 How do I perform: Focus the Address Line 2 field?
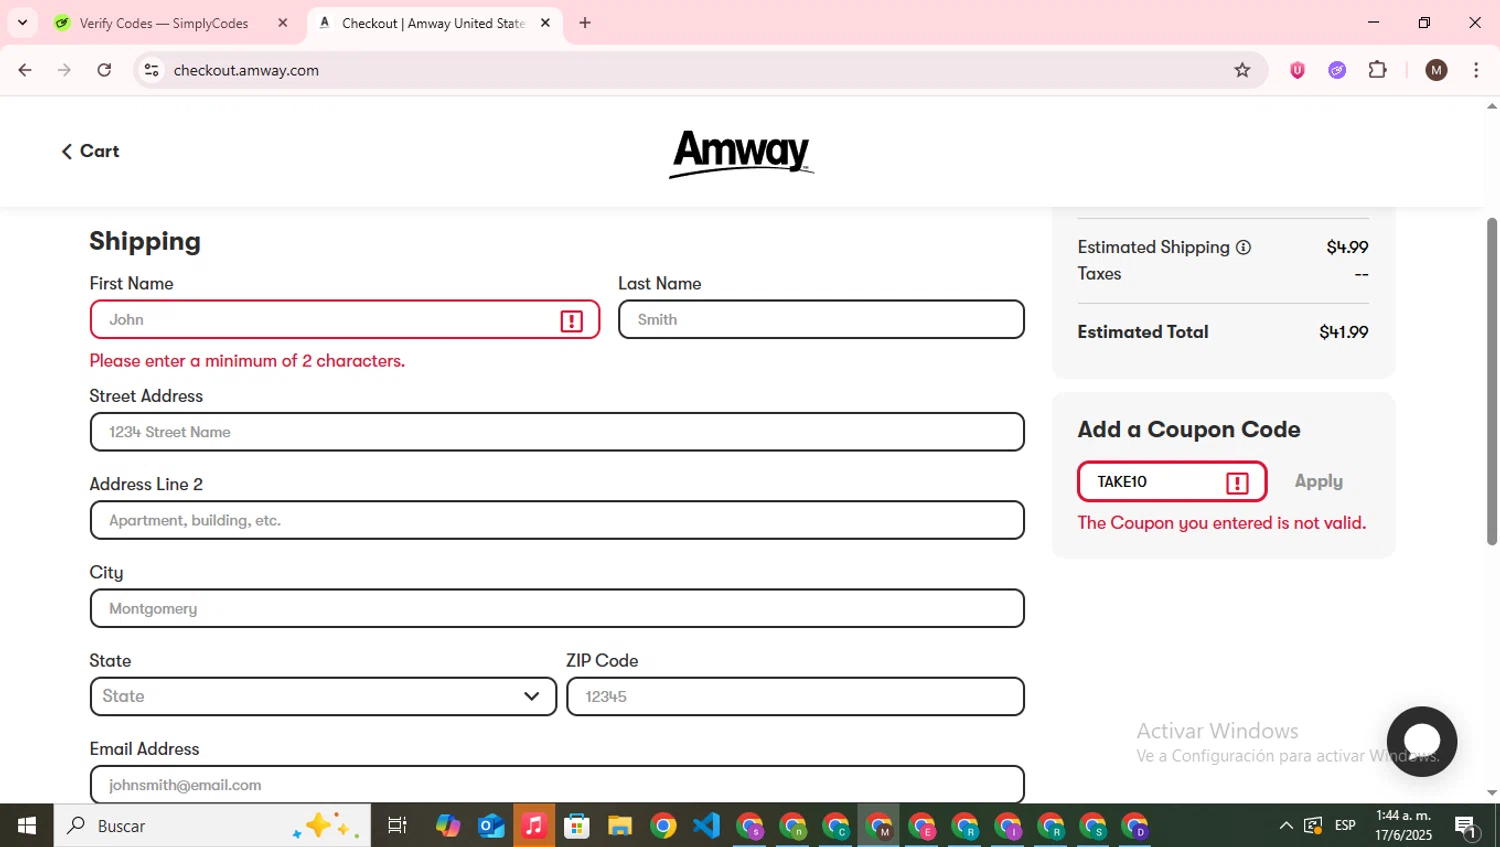557,520
